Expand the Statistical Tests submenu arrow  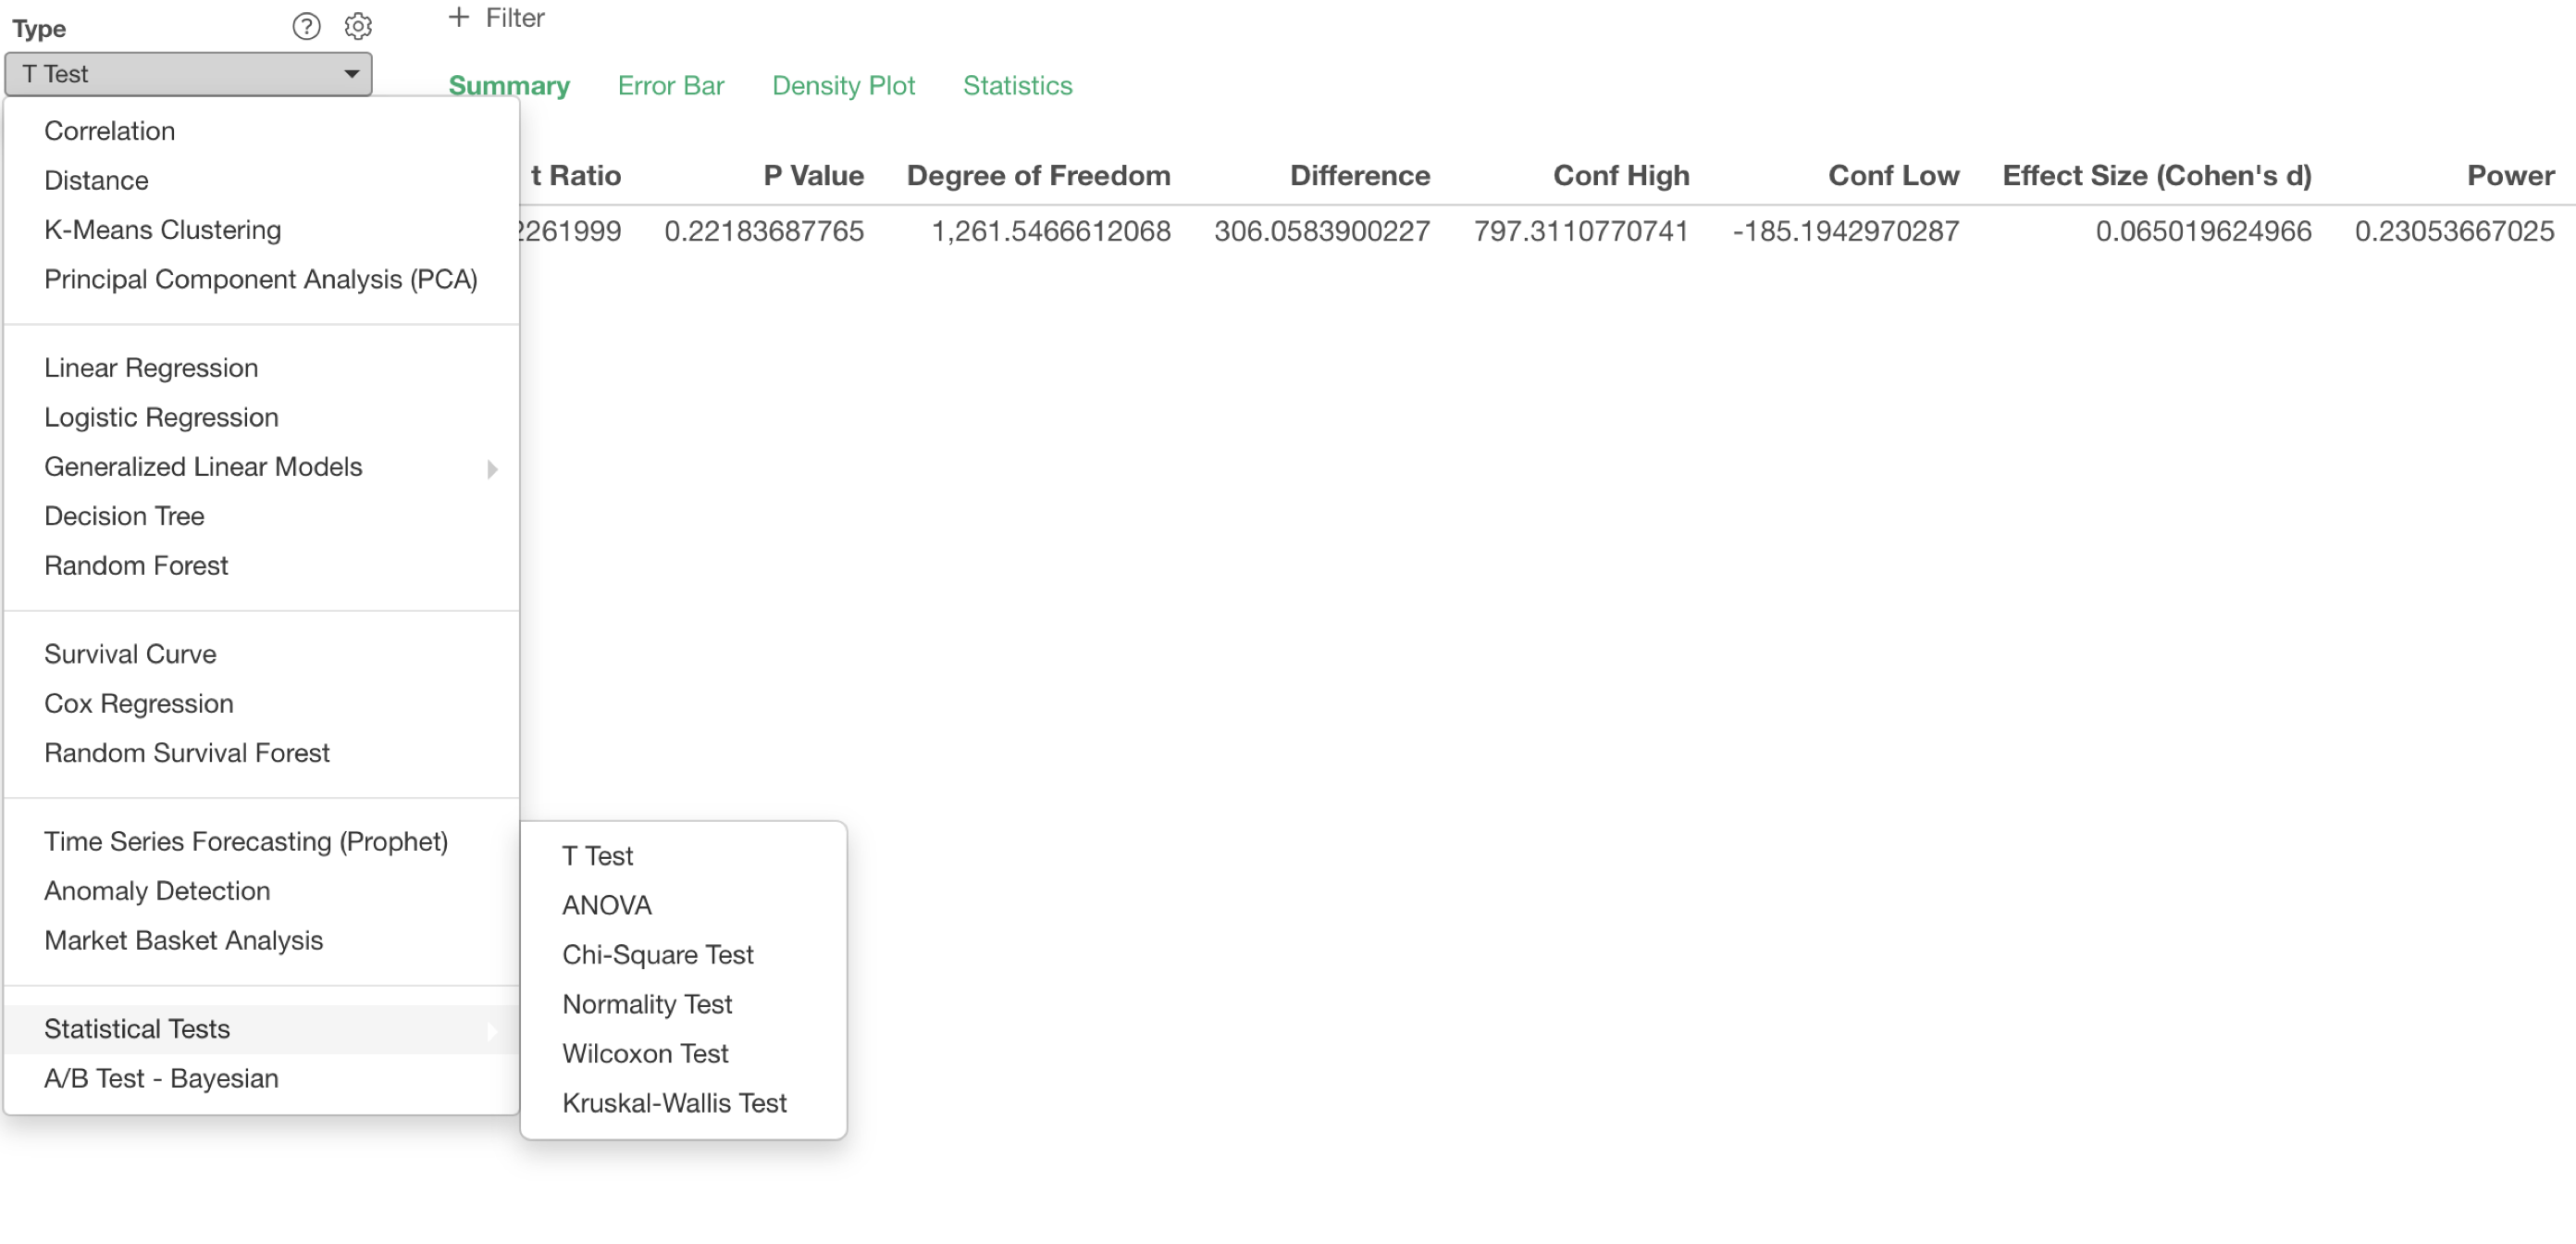[x=492, y=1031]
